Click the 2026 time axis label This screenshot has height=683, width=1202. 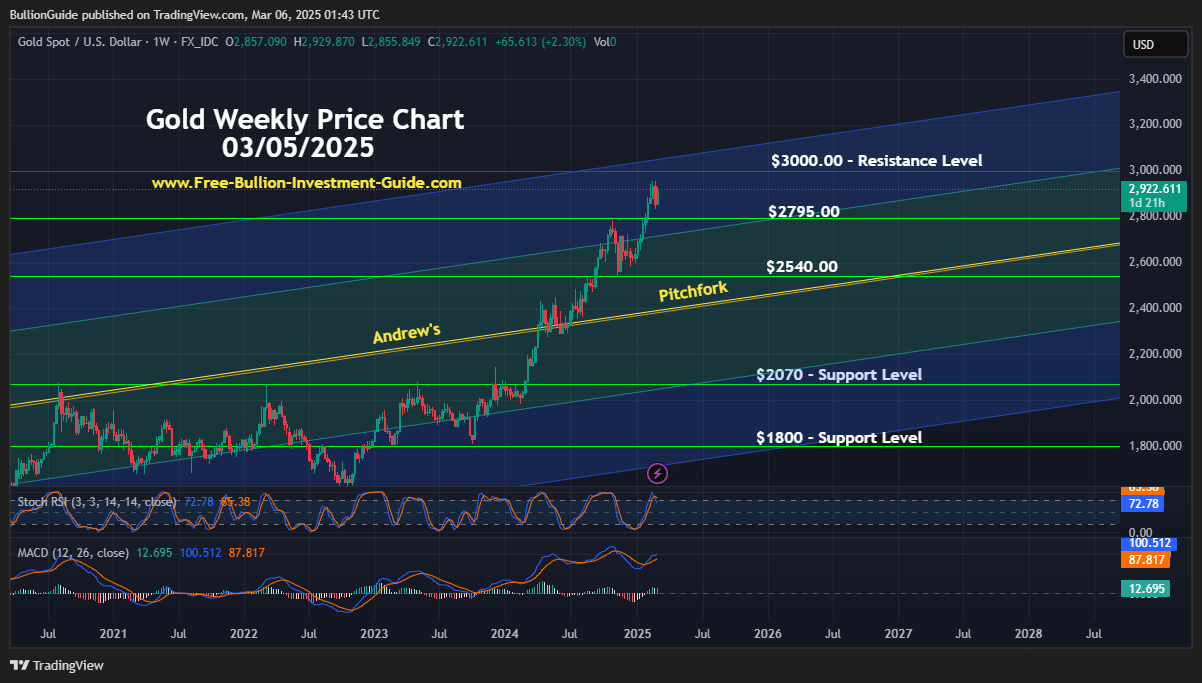pos(767,634)
